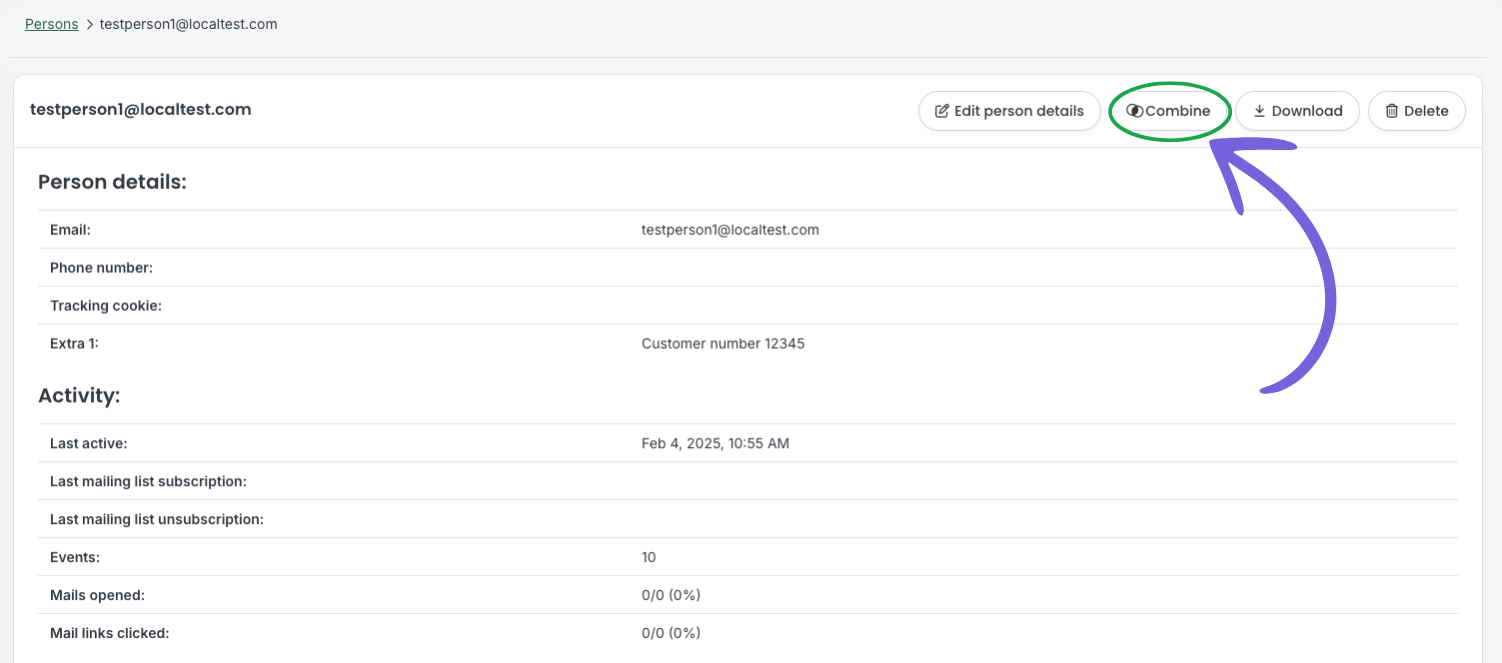Select the Email value in Person details

(729, 230)
